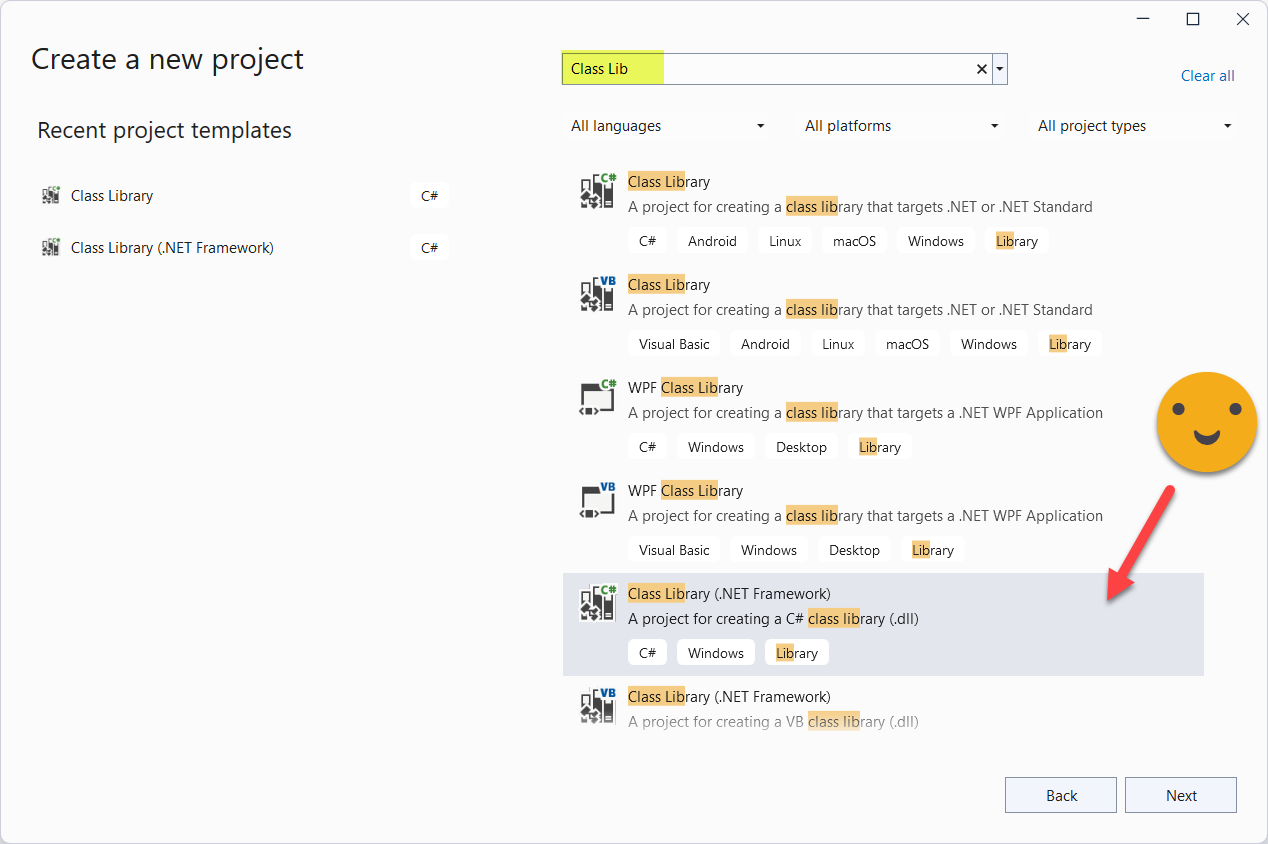Image resolution: width=1268 pixels, height=844 pixels.
Task: Expand the All platforms filter
Action: (x=902, y=126)
